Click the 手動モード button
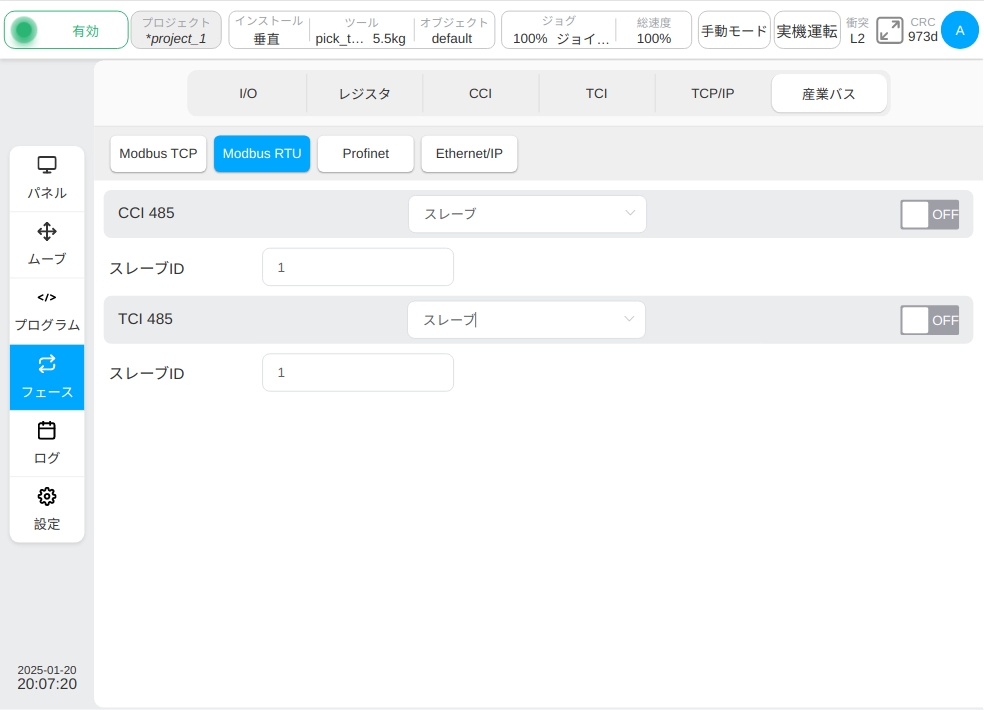Image resolution: width=984 pixels, height=710 pixels. click(734, 30)
